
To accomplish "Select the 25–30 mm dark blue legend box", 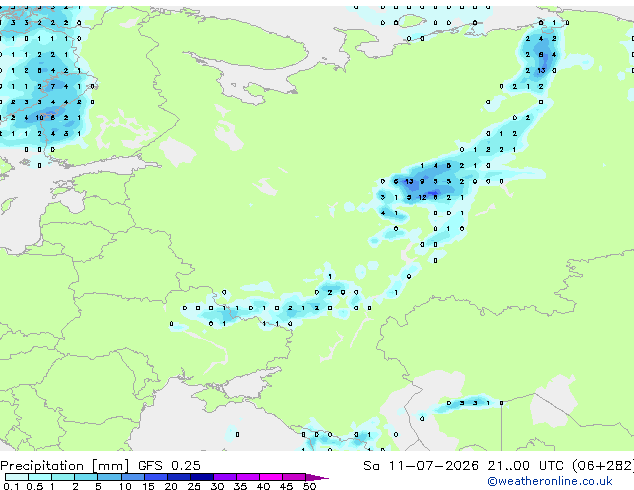I will point(201,477).
